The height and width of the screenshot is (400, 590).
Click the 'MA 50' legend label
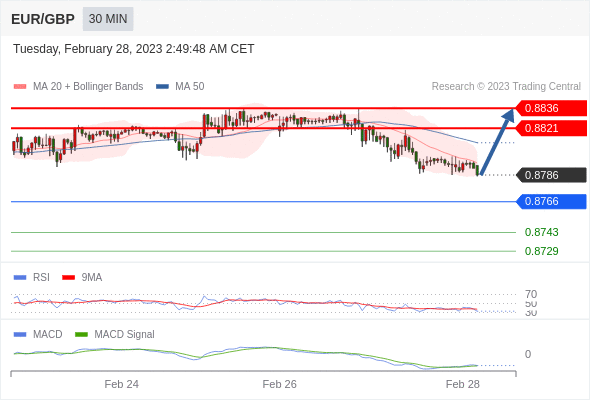[x=190, y=87]
